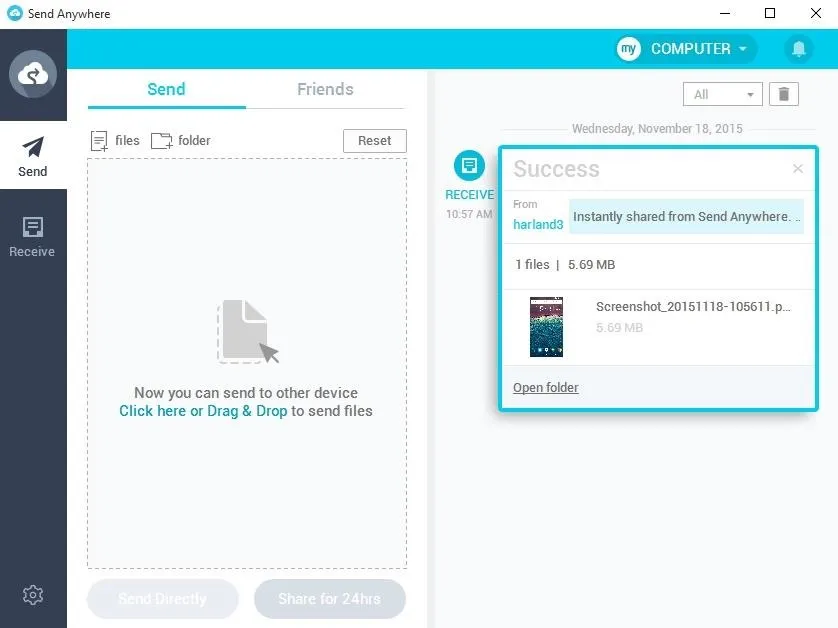
Task: Open the received screenshot thumbnail
Action: tap(546, 327)
